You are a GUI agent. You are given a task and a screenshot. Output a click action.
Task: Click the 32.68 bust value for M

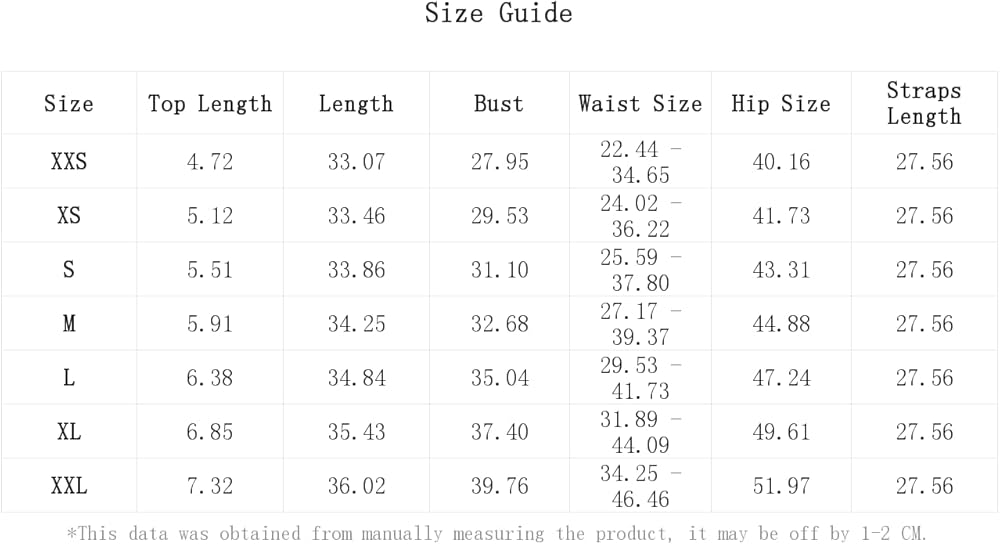500,324
